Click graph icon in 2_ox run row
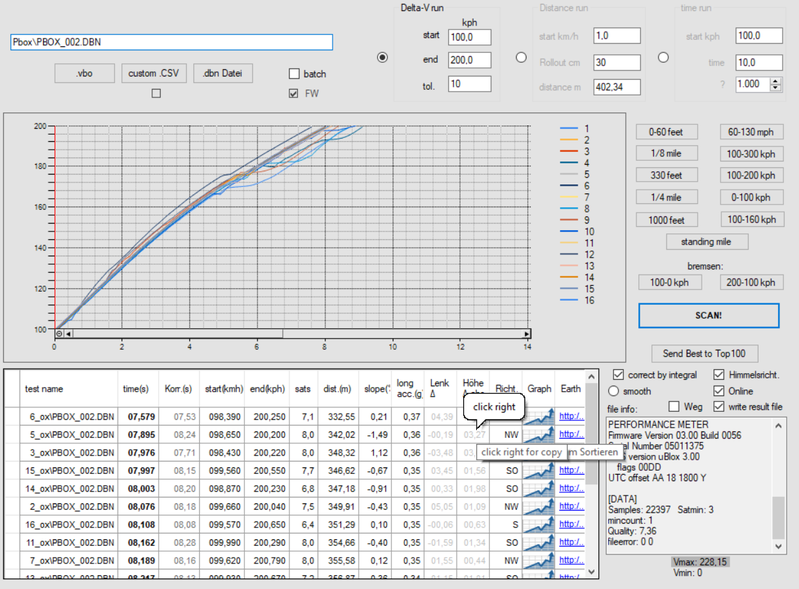The width and height of the screenshot is (799, 589). click(539, 506)
